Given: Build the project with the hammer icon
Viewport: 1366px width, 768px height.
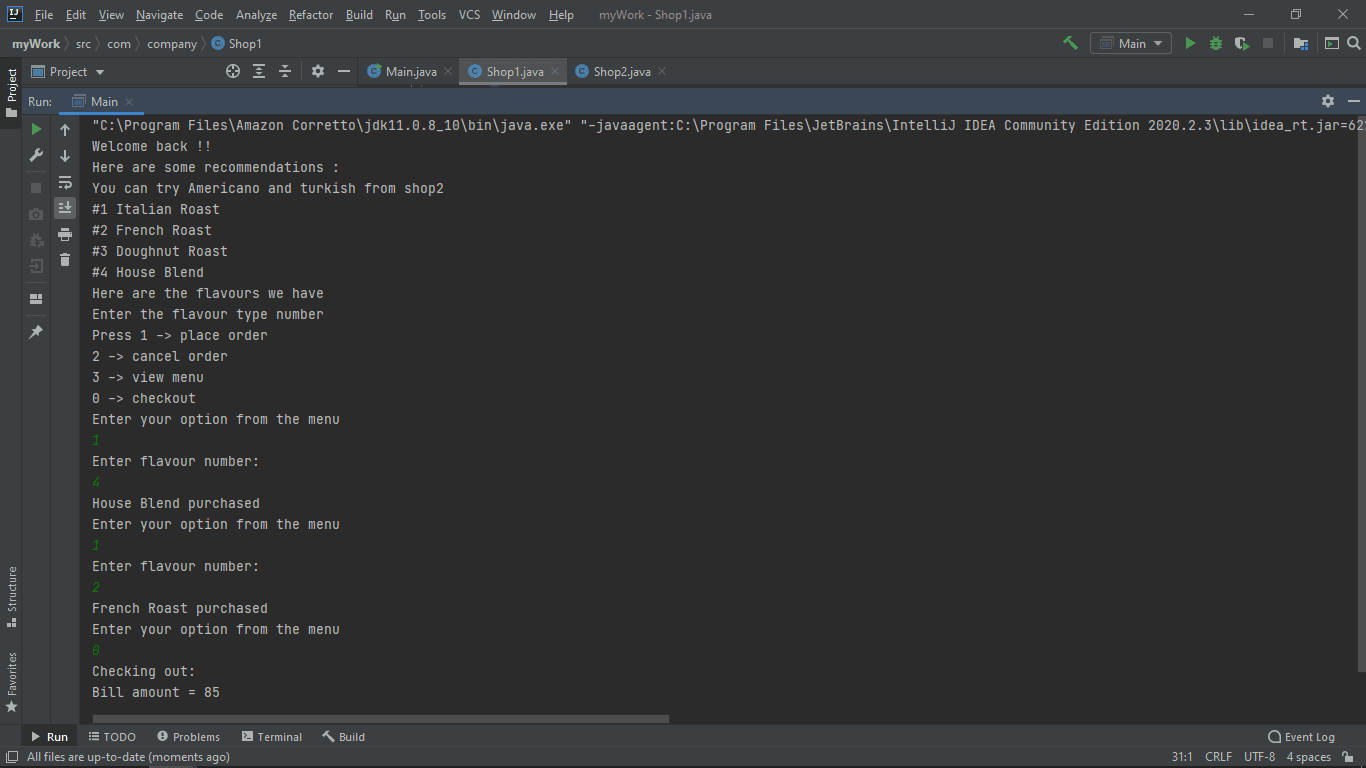Looking at the screenshot, I should tap(1070, 43).
